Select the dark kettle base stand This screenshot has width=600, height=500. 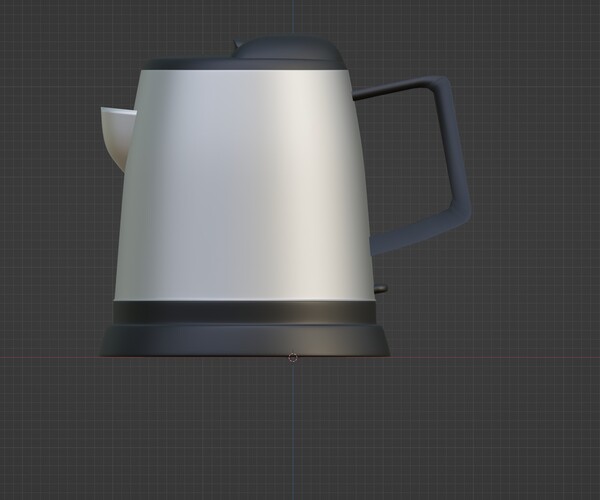[x=245, y=340]
